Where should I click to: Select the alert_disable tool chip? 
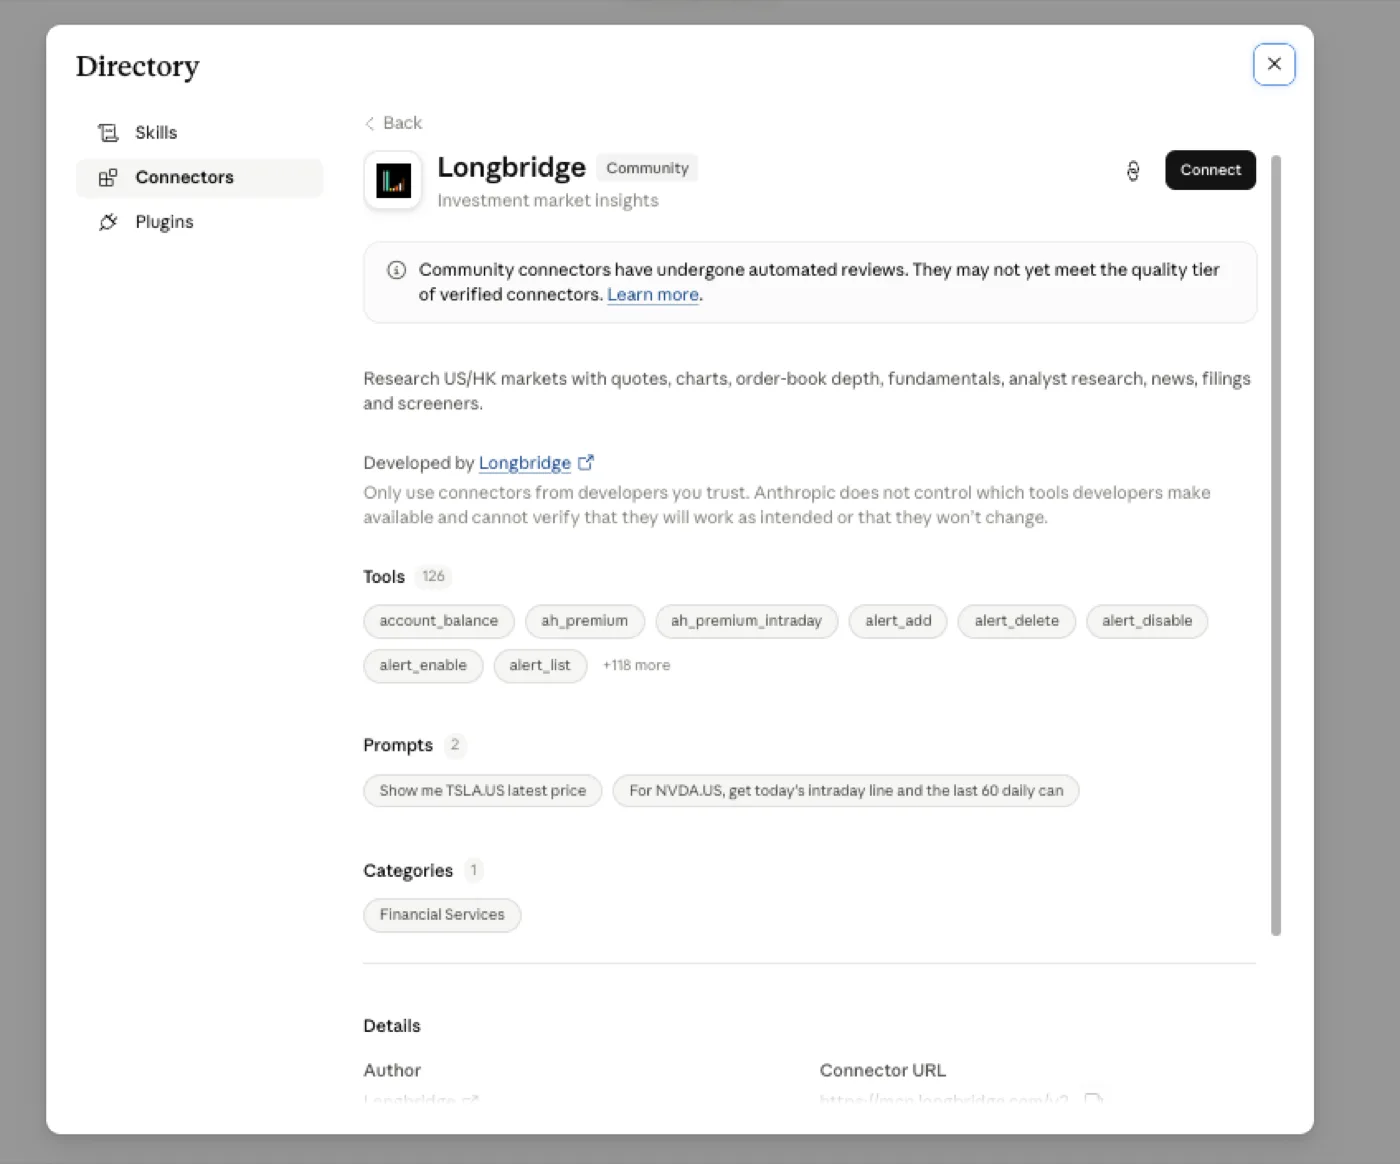[1147, 621]
